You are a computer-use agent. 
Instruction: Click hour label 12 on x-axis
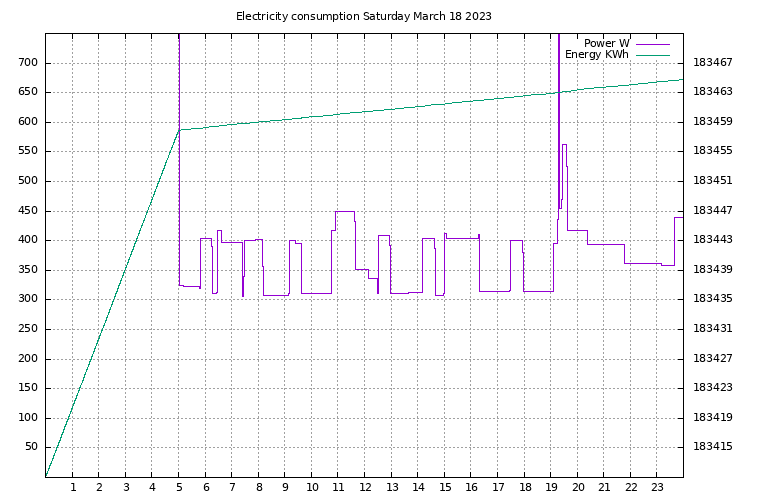[365, 487]
